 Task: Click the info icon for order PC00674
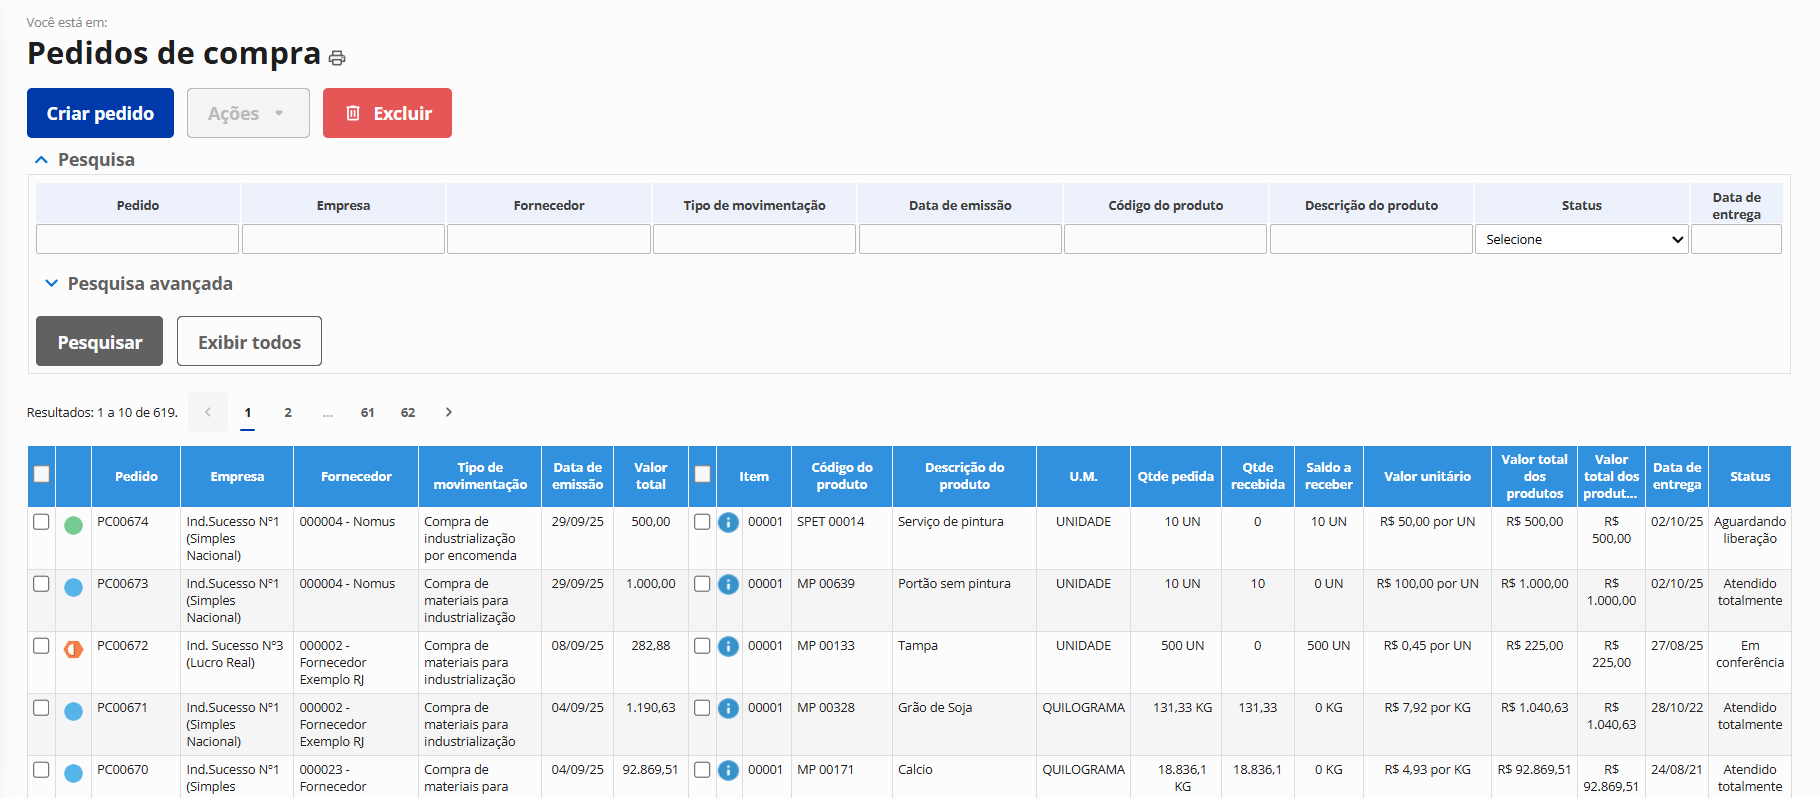point(729,522)
